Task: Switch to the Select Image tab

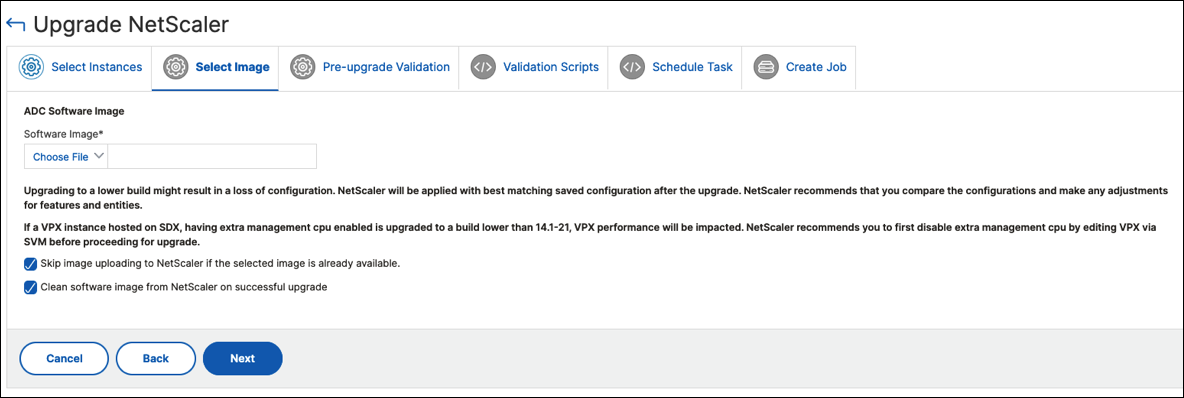Action: [215, 67]
